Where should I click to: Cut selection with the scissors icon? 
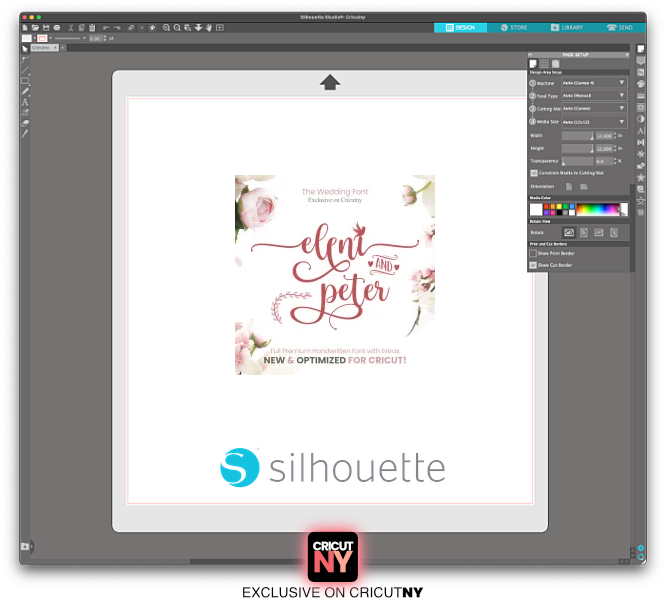(71, 28)
